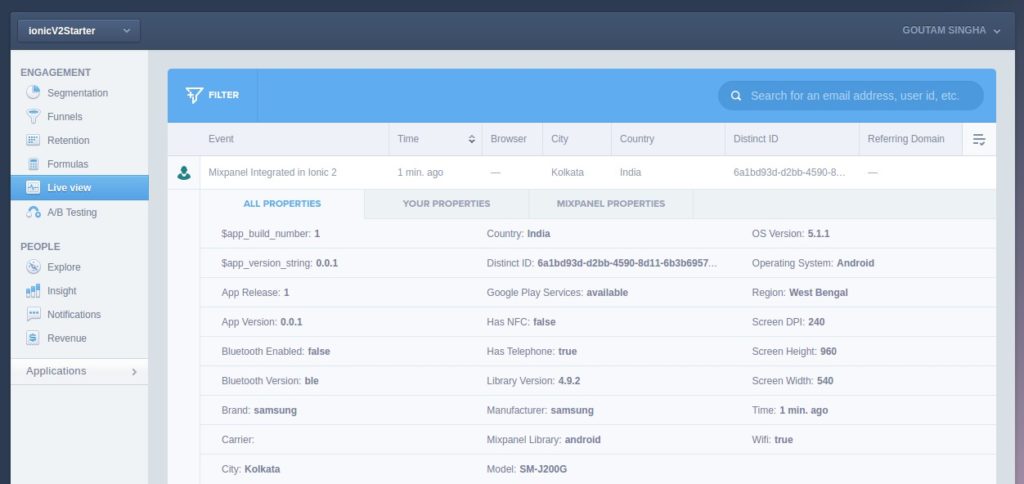This screenshot has height=484, width=1024.
Task: Click the Retention grid icon
Action: (33, 140)
